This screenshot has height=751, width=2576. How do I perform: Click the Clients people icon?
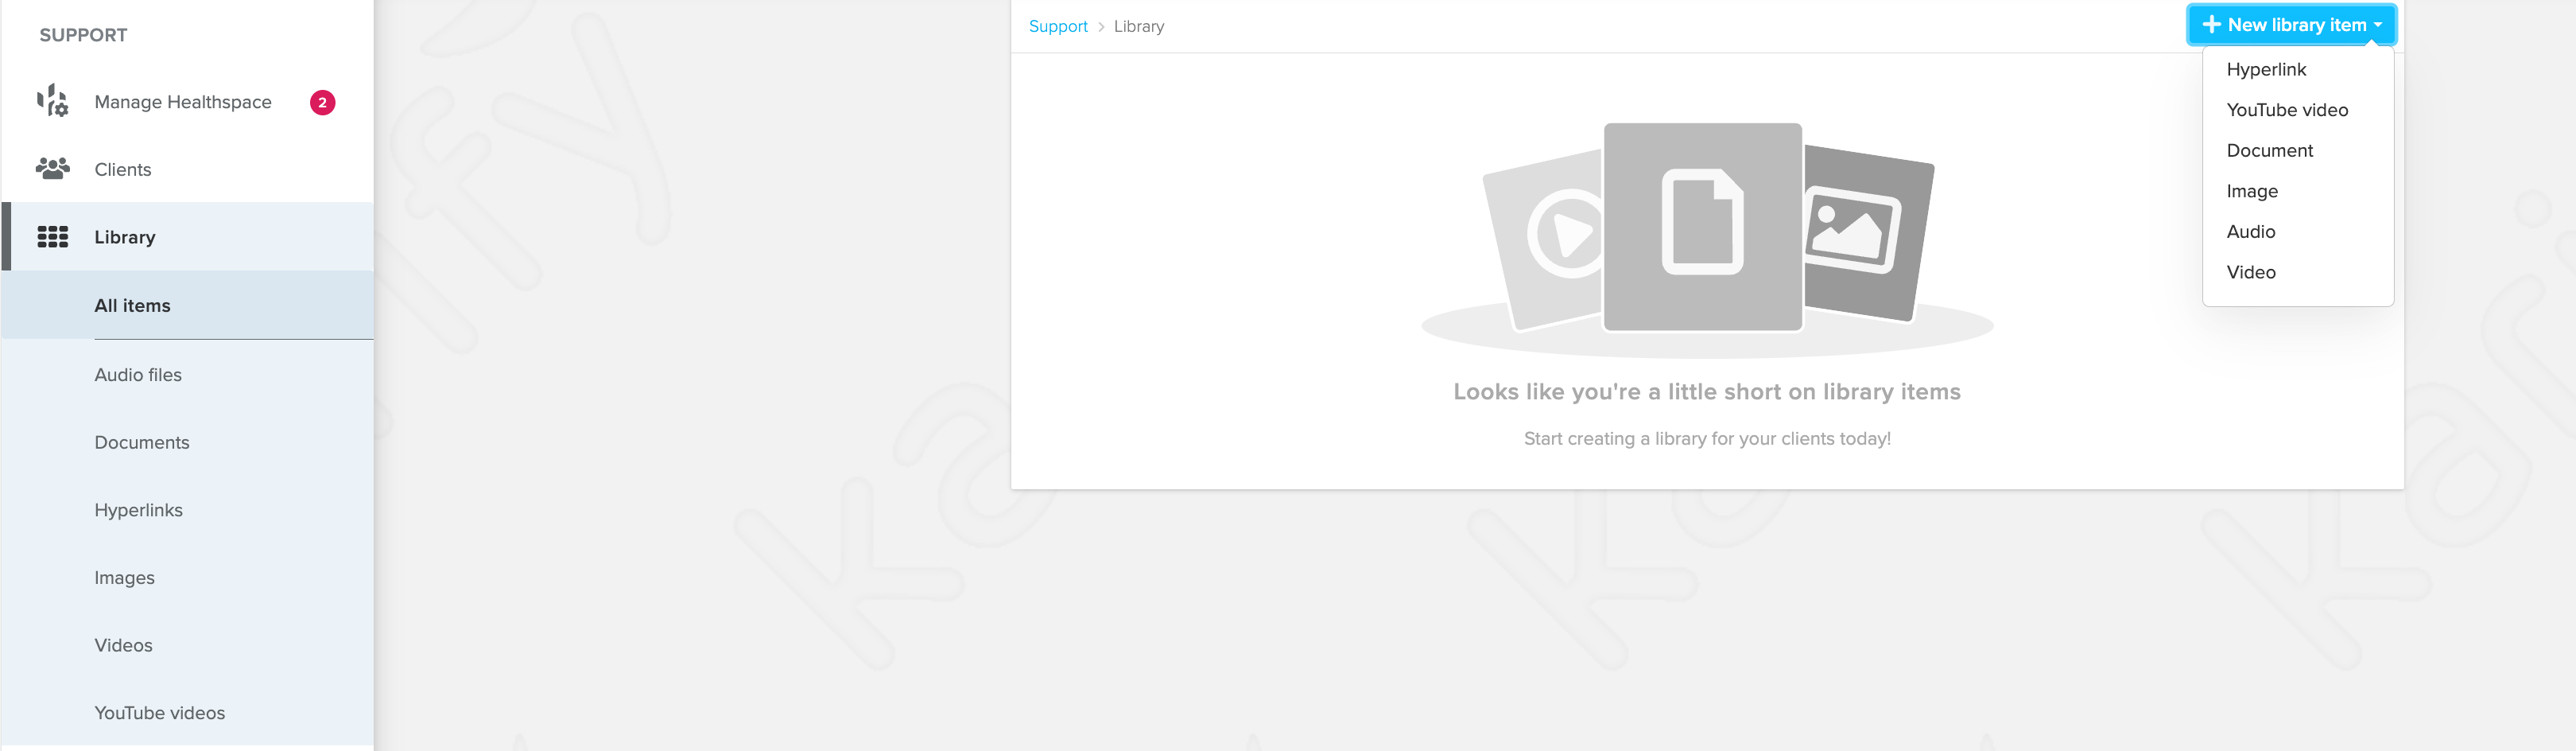(52, 168)
